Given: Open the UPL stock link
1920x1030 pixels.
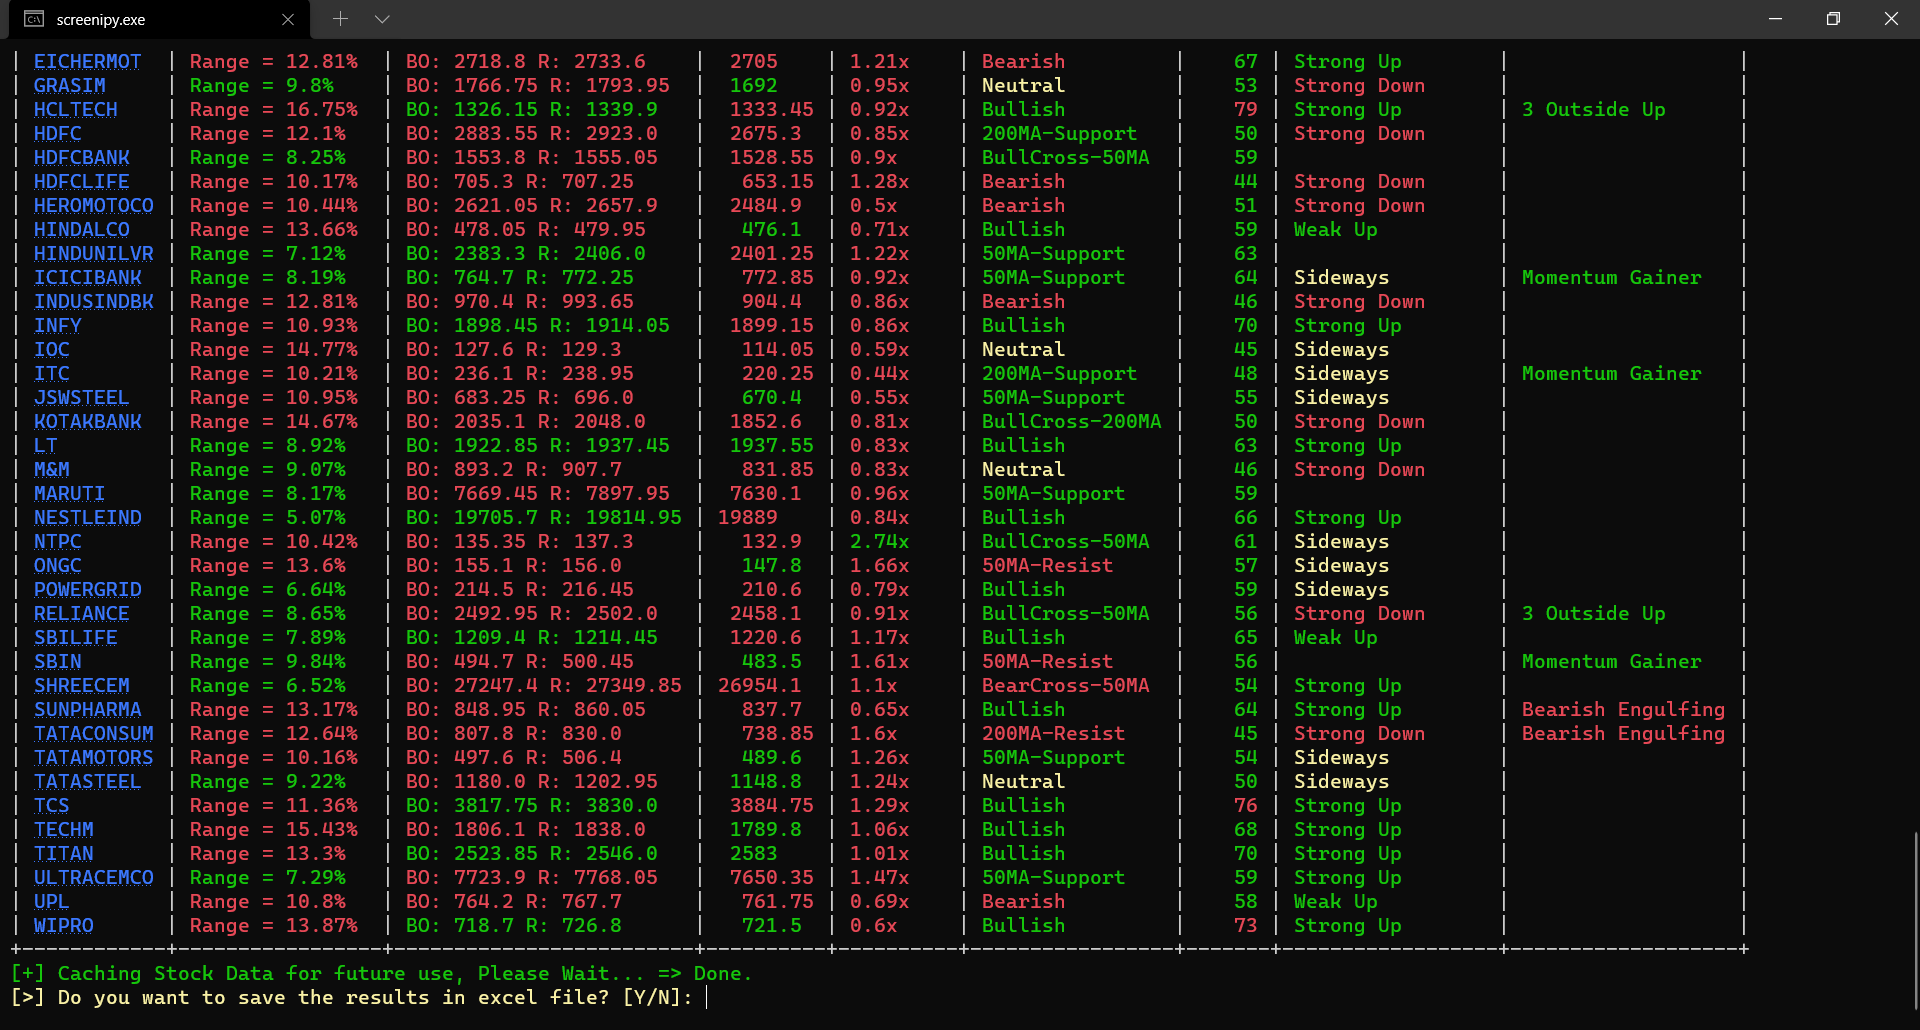Looking at the screenshot, I should (x=52, y=902).
